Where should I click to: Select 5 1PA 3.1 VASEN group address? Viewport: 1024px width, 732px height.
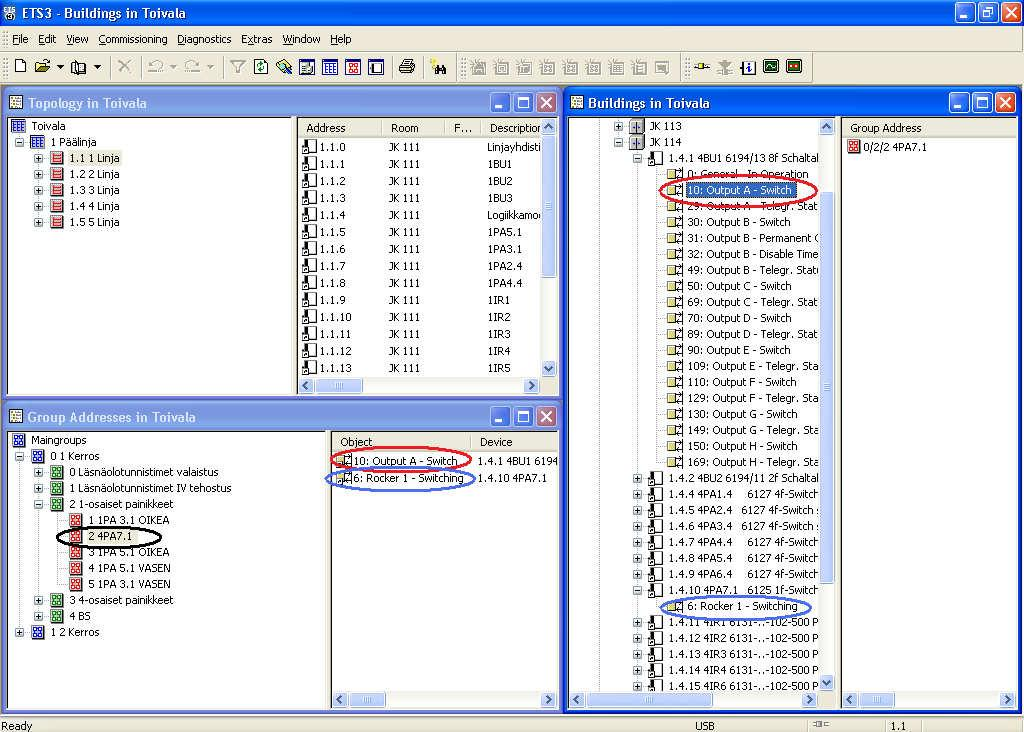pyautogui.click(x=129, y=584)
